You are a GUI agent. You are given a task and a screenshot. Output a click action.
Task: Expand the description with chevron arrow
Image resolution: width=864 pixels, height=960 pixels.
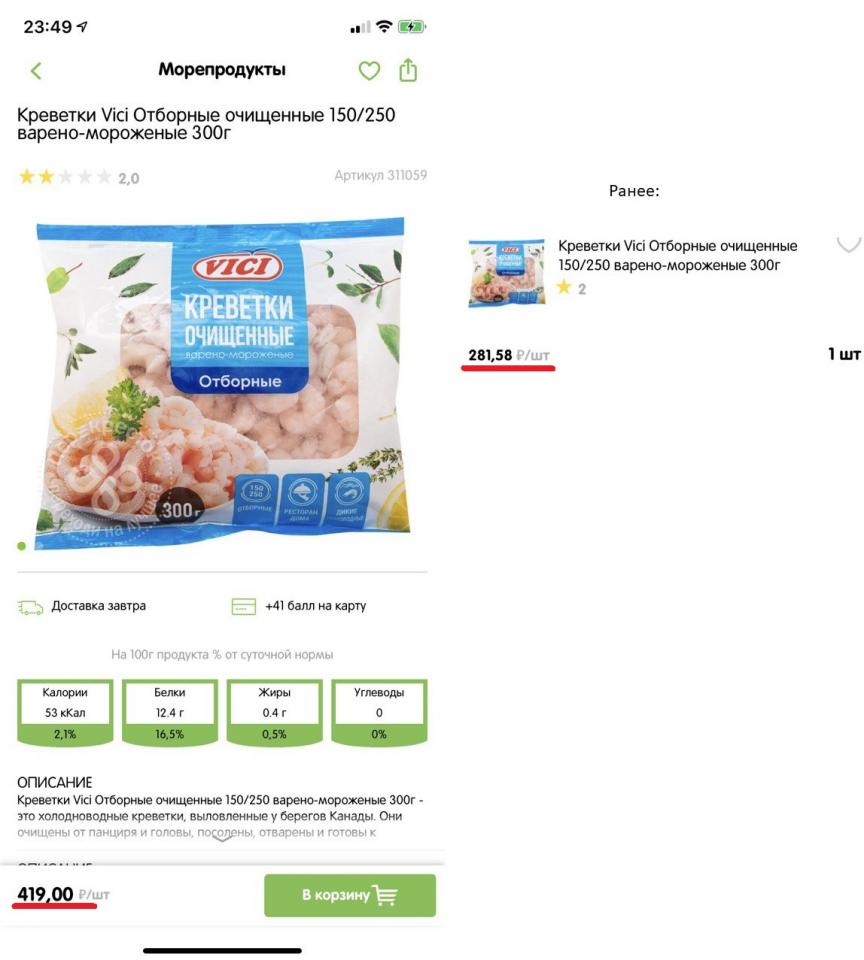(x=222, y=838)
